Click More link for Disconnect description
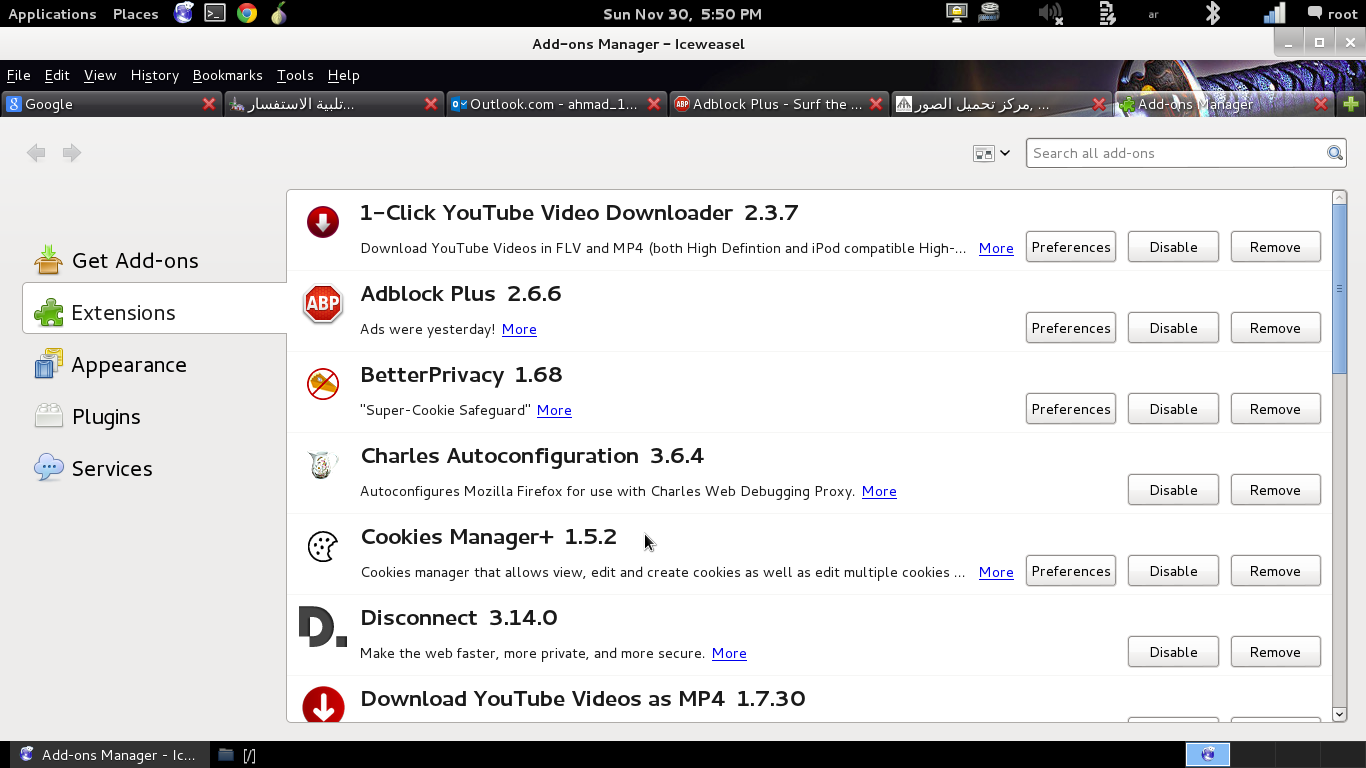Screen dimensions: 1366x768 coord(729,653)
